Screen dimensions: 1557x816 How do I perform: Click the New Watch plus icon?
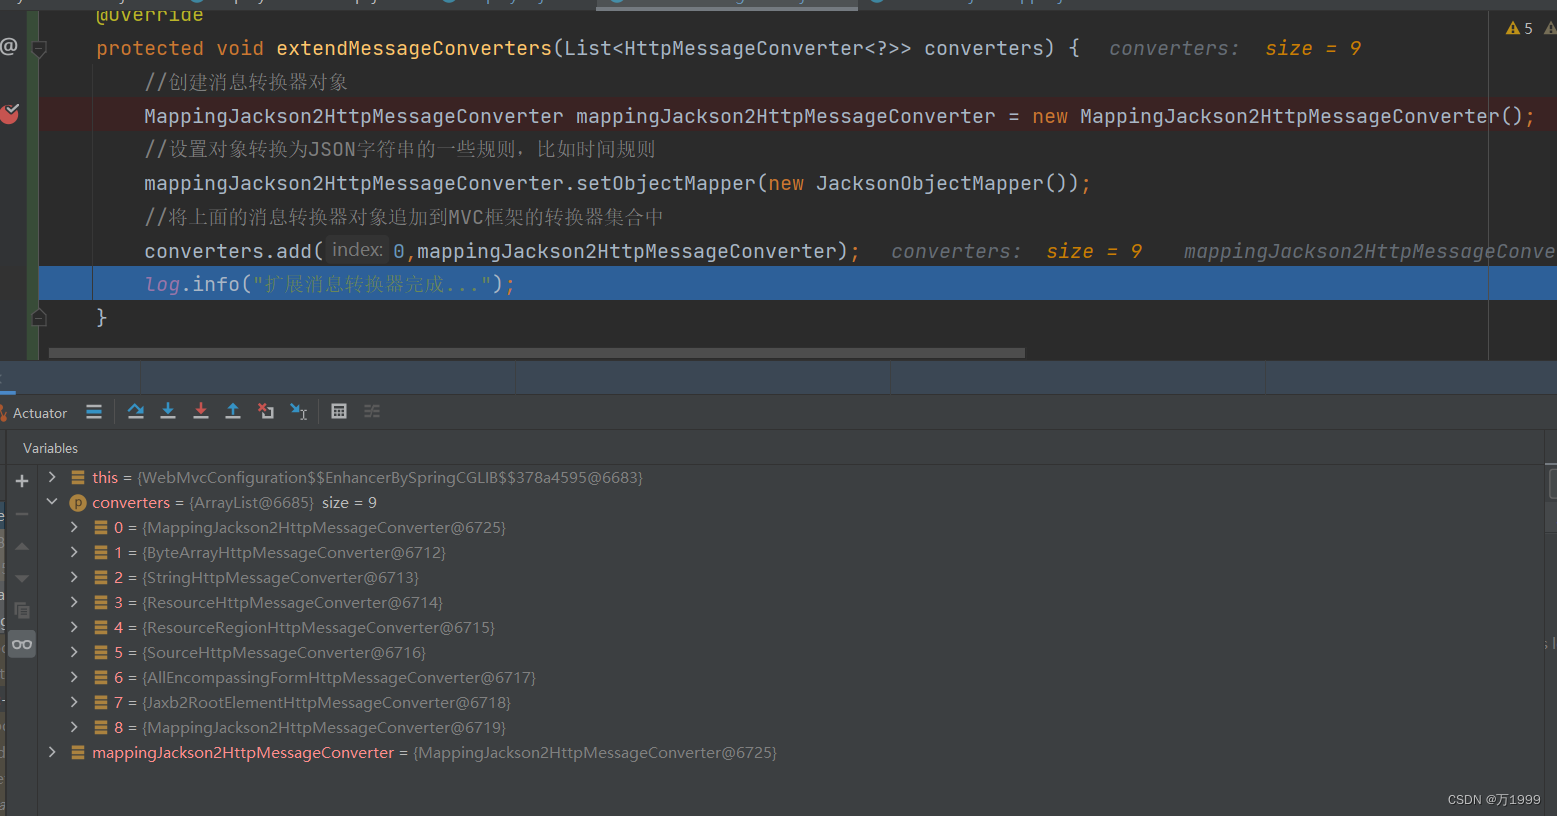(x=21, y=480)
